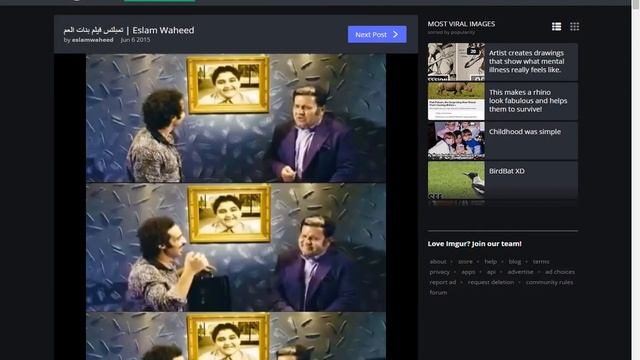Screen dimensions: 640x360
Task: Open the apps footer link
Action: click(x=468, y=272)
